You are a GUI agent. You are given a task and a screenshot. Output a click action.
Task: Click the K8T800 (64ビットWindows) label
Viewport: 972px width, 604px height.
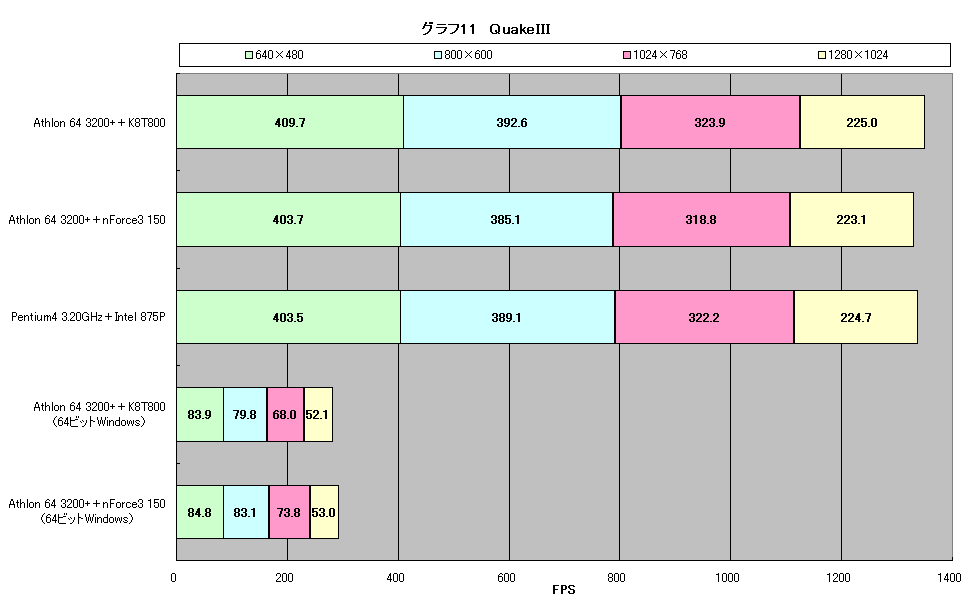pyautogui.click(x=99, y=414)
